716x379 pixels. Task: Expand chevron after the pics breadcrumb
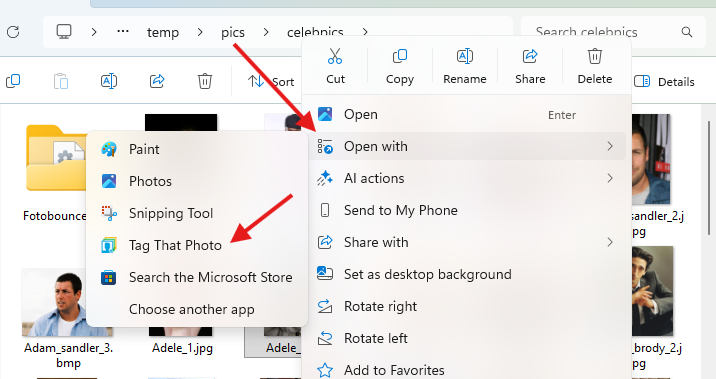[x=266, y=32]
